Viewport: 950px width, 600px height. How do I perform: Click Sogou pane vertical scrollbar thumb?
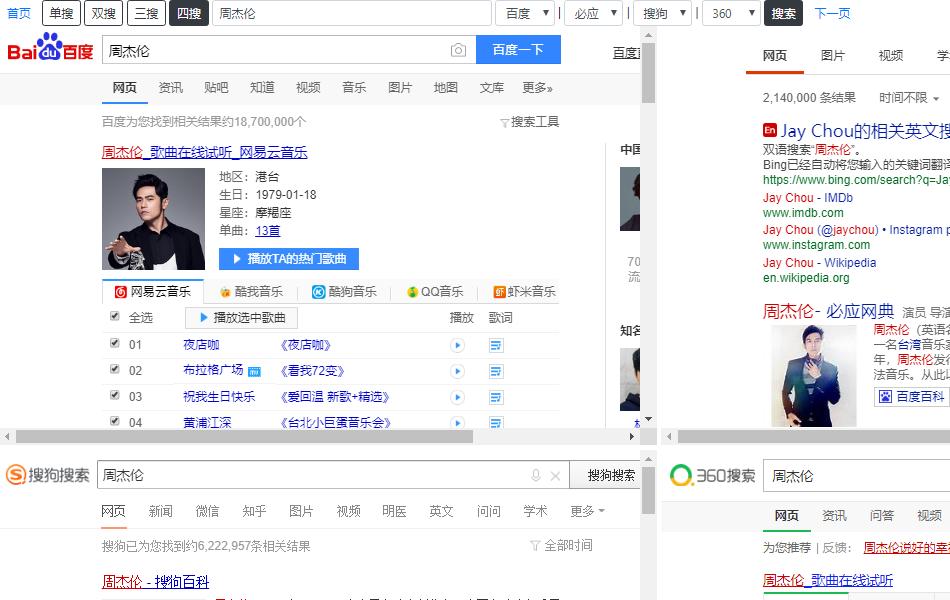648,490
